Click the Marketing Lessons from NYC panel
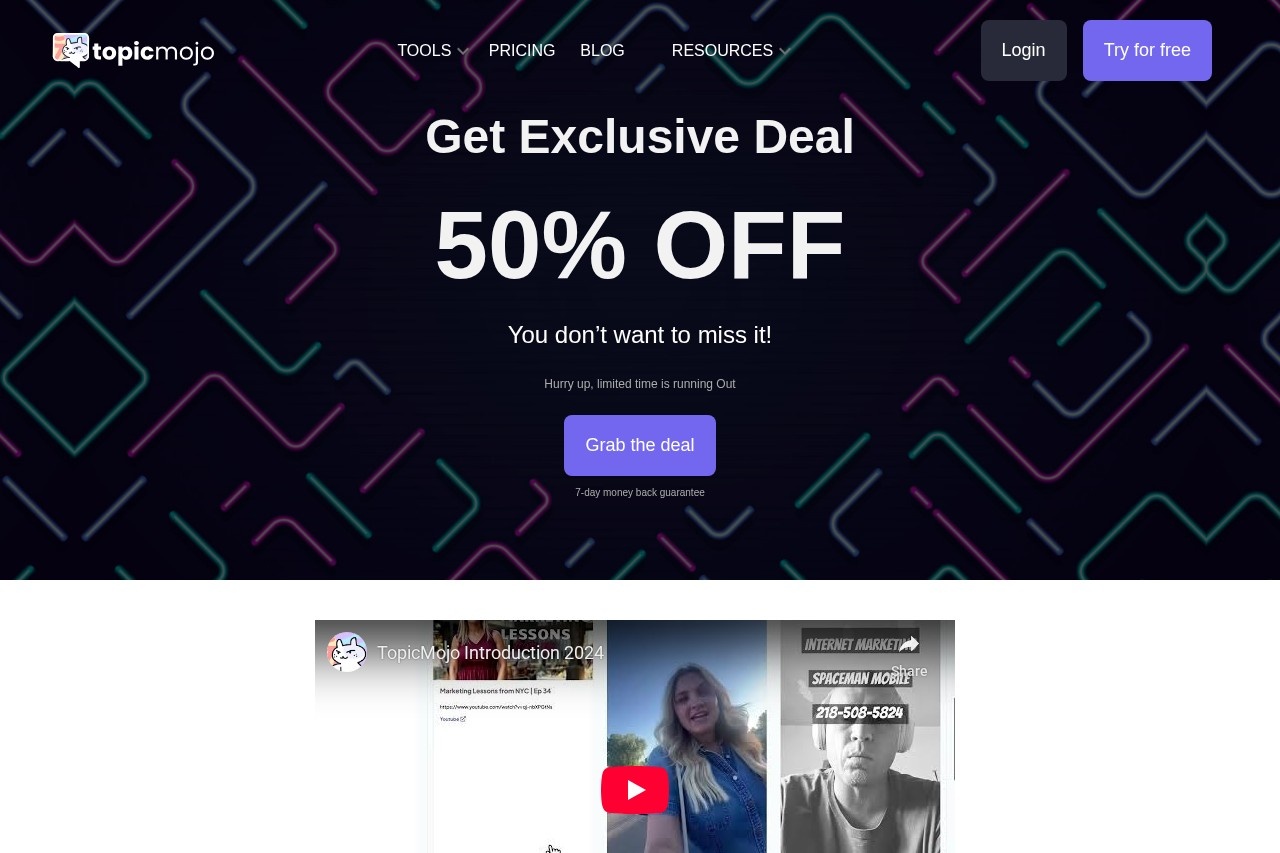Screen dimensions: 1280x853 (x=513, y=736)
